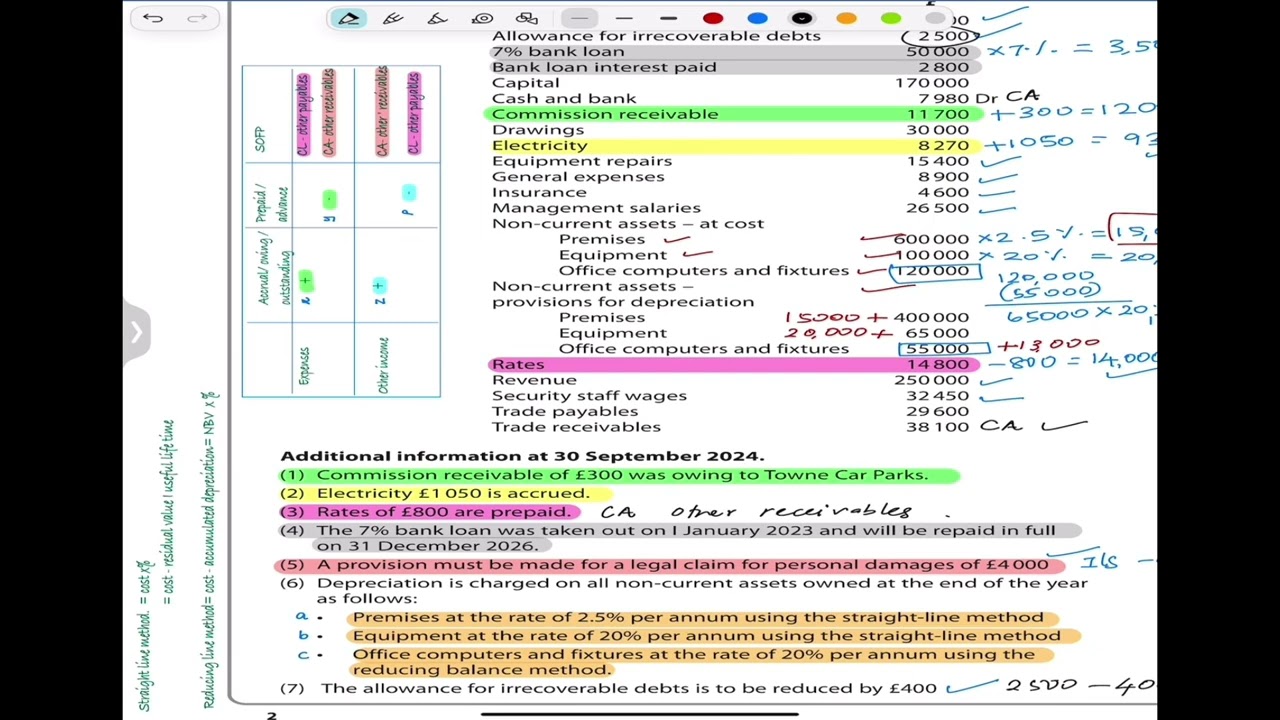
Task: Click the 'Drawings' row label
Action: coord(537,129)
